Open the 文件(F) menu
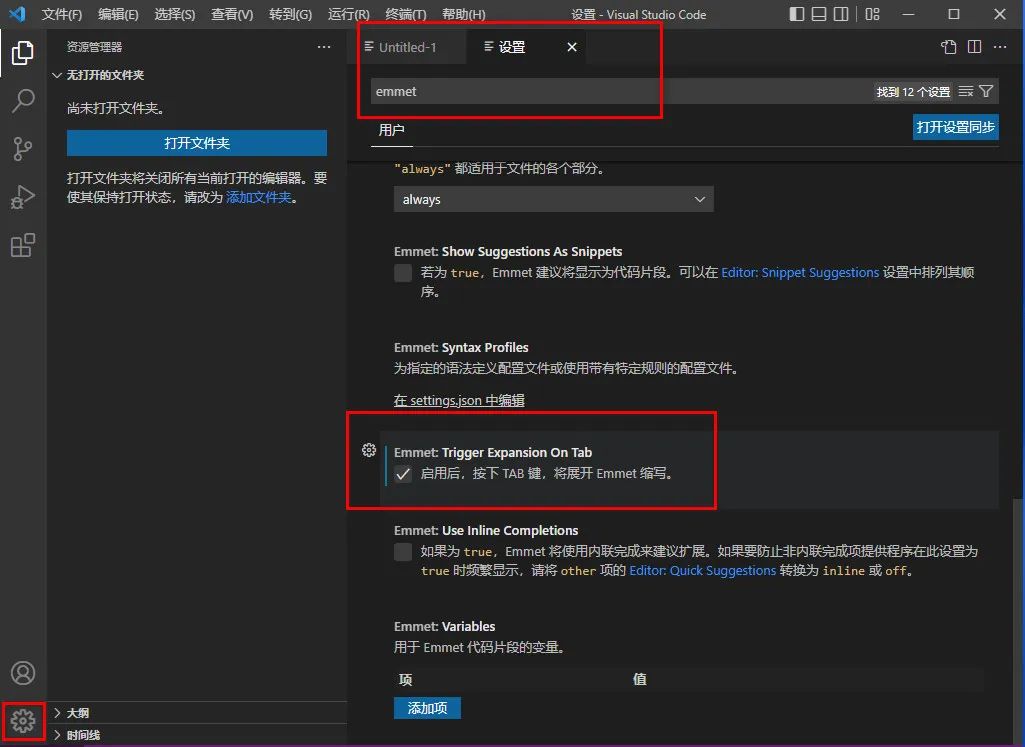1025x747 pixels. click(x=61, y=14)
